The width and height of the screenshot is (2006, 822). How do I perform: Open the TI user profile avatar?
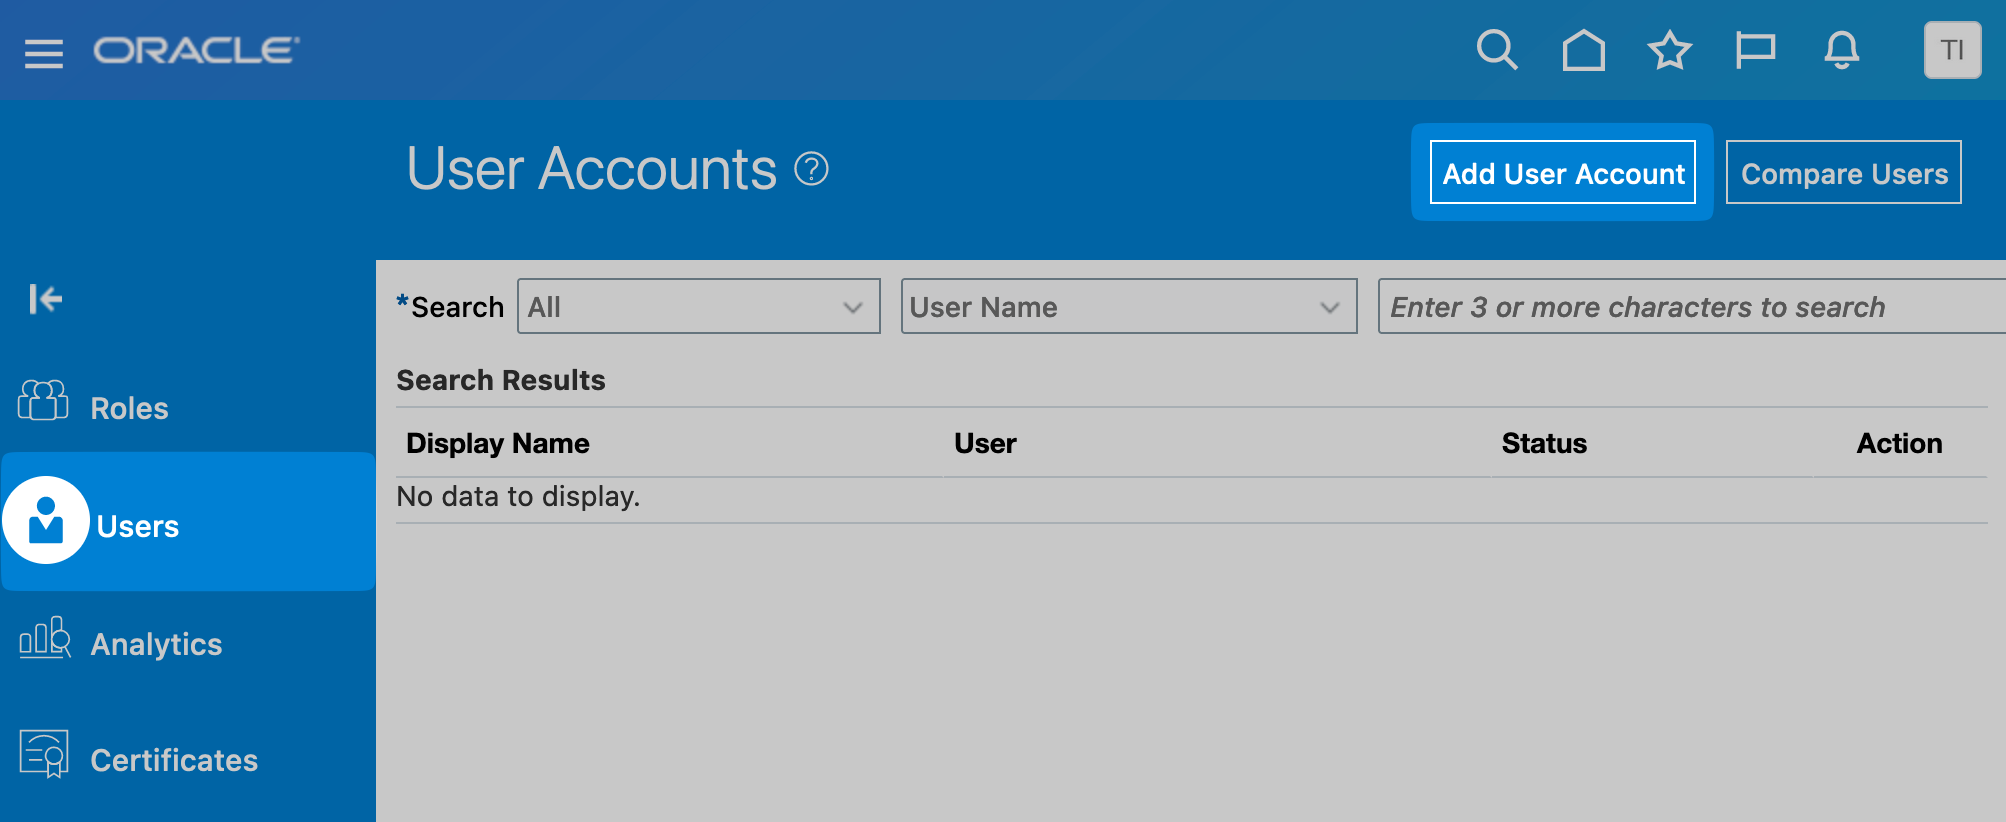click(1951, 50)
